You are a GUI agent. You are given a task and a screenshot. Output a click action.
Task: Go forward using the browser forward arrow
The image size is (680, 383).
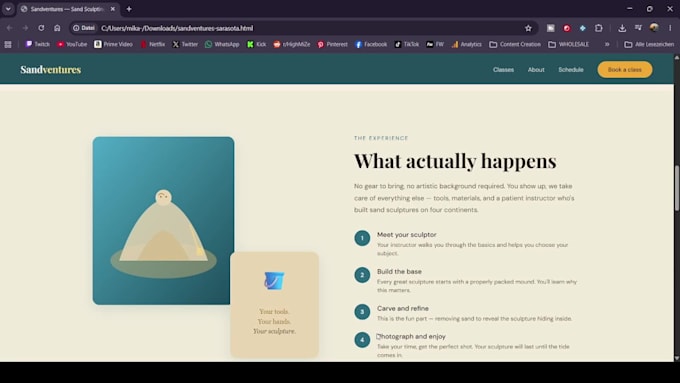(x=25, y=28)
